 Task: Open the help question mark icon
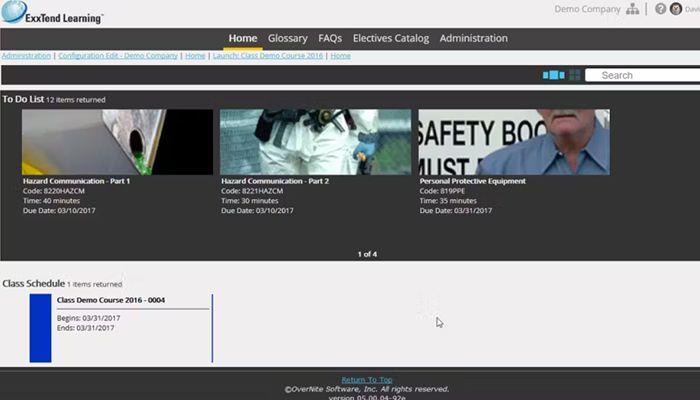point(661,9)
